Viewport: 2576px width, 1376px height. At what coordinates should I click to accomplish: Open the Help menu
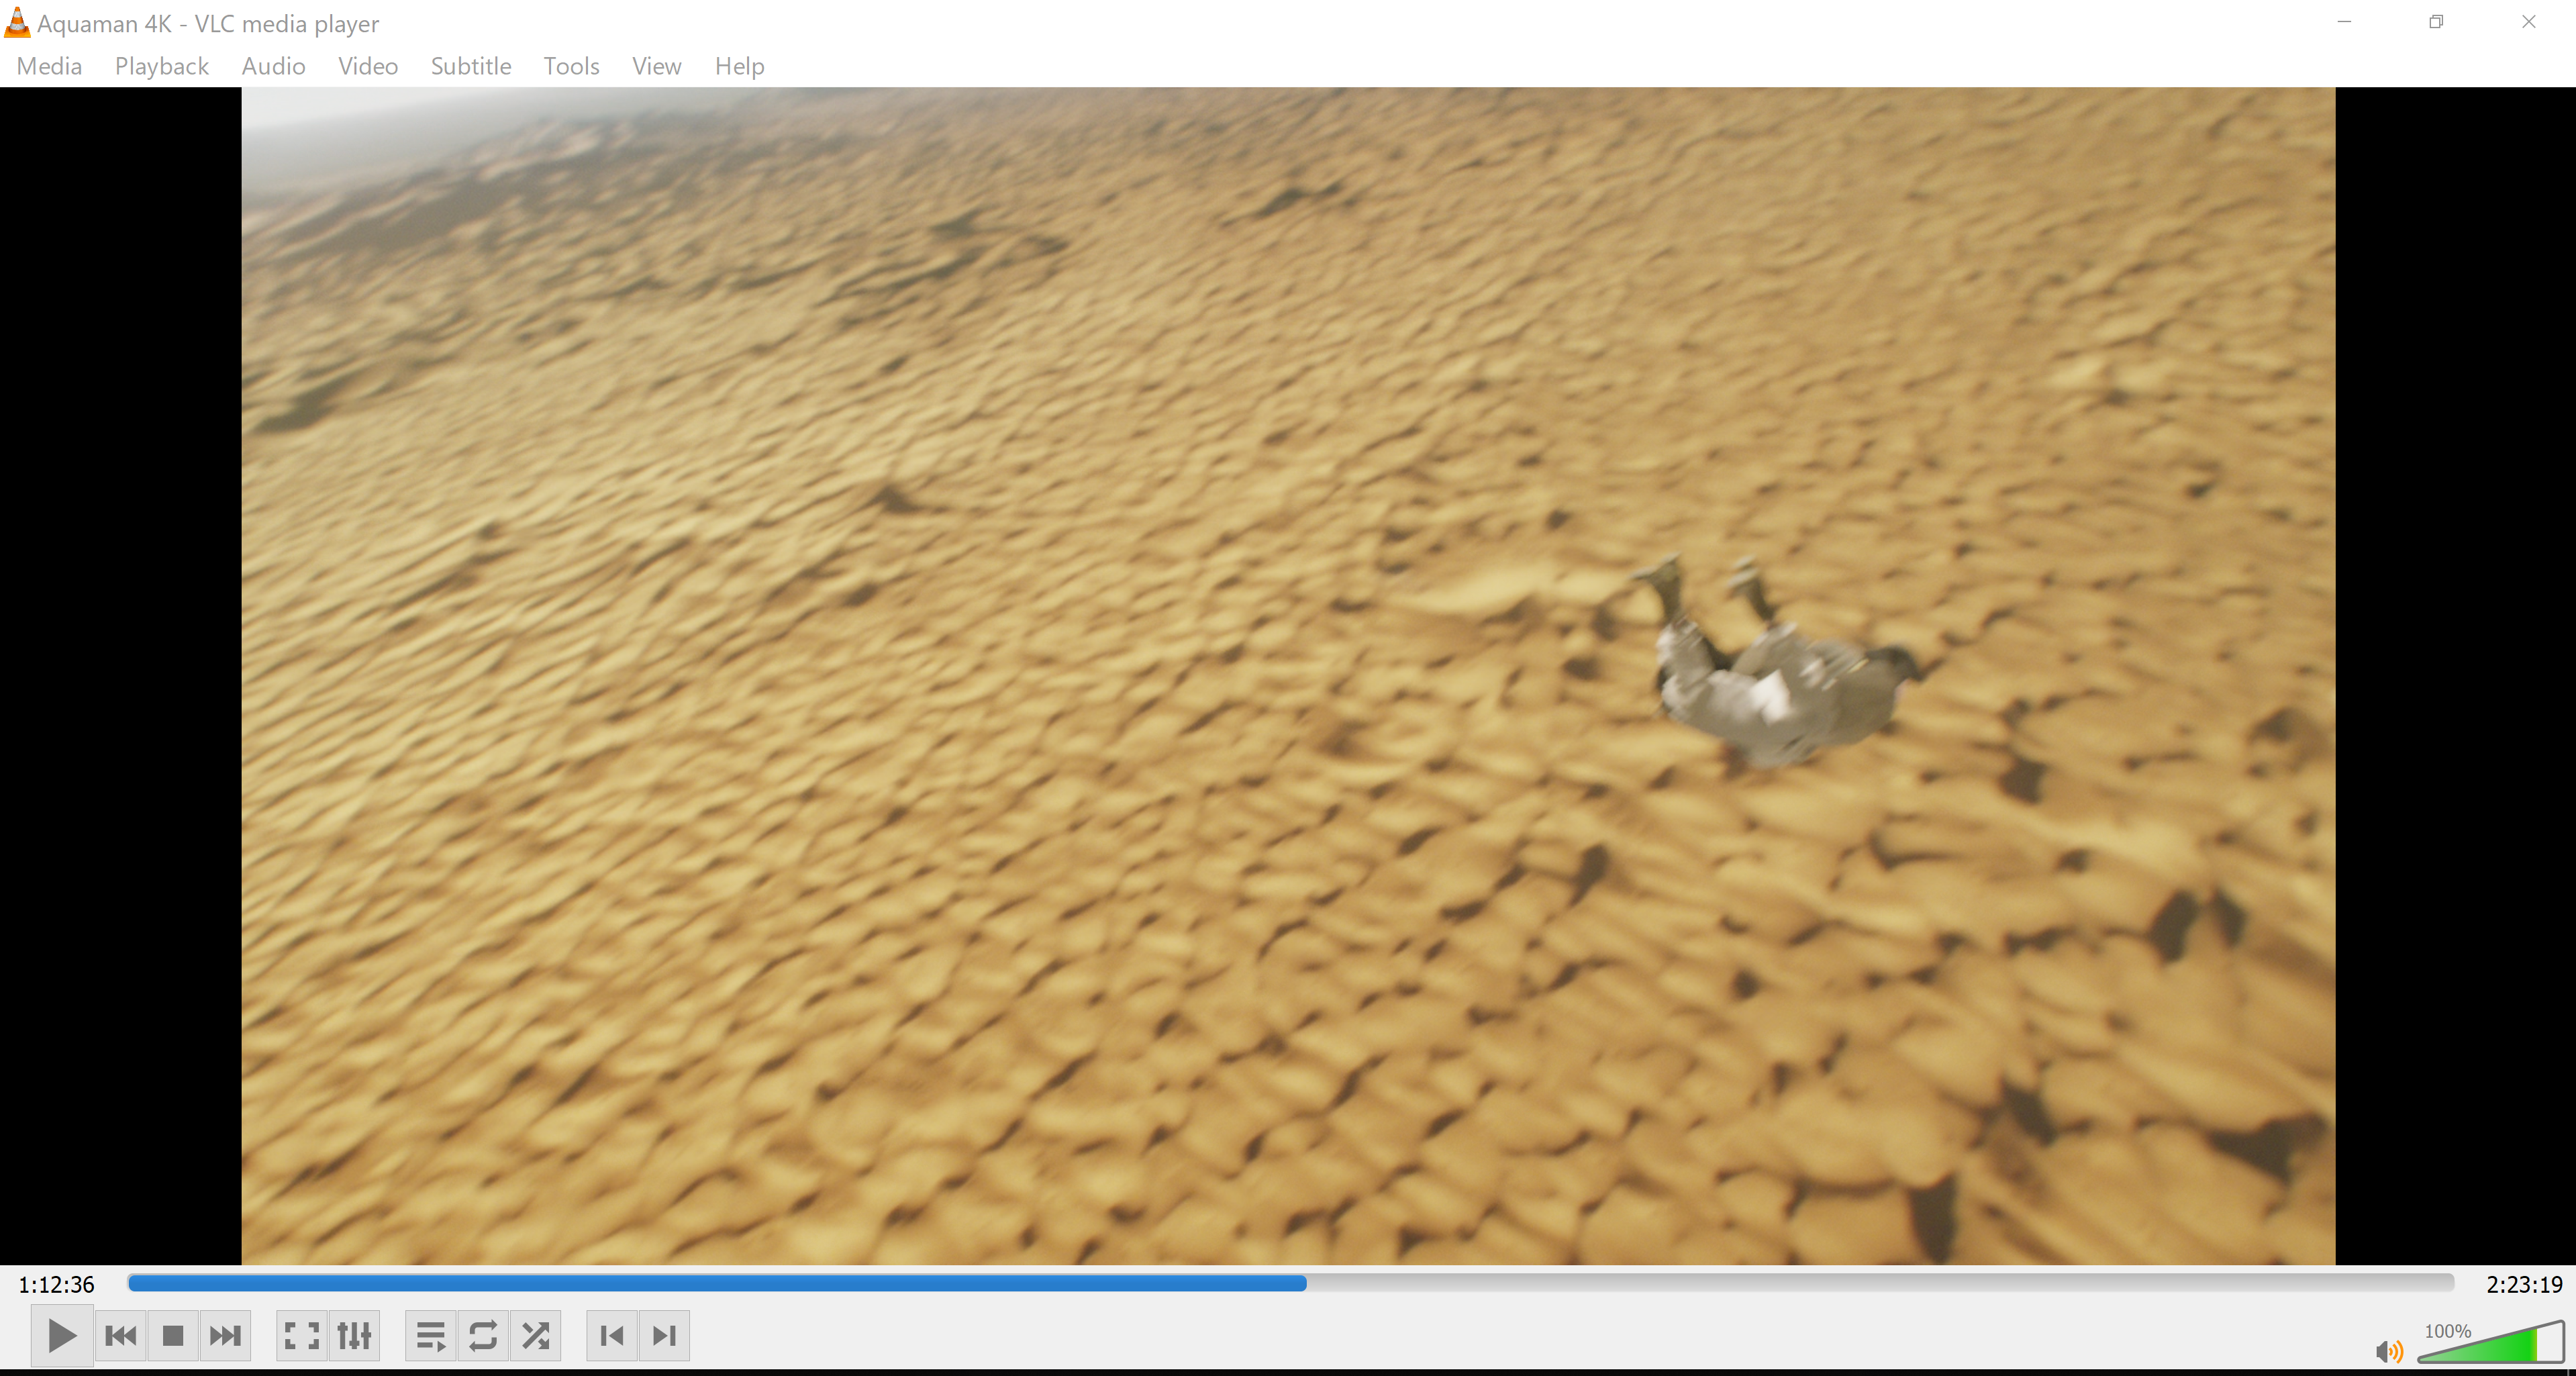coord(739,66)
